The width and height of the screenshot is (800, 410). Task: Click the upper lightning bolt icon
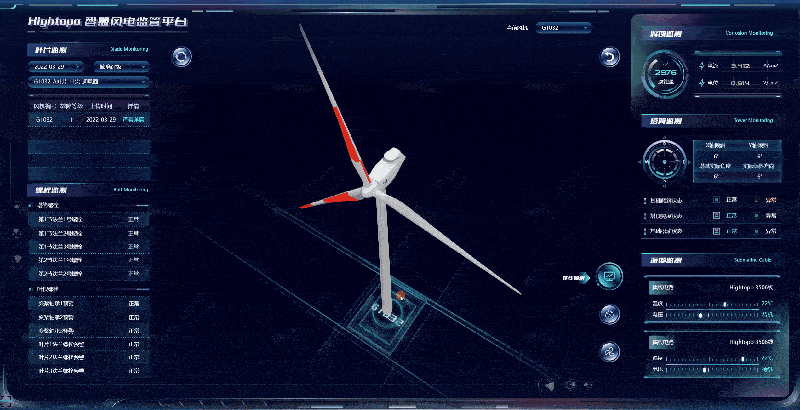[703, 66]
